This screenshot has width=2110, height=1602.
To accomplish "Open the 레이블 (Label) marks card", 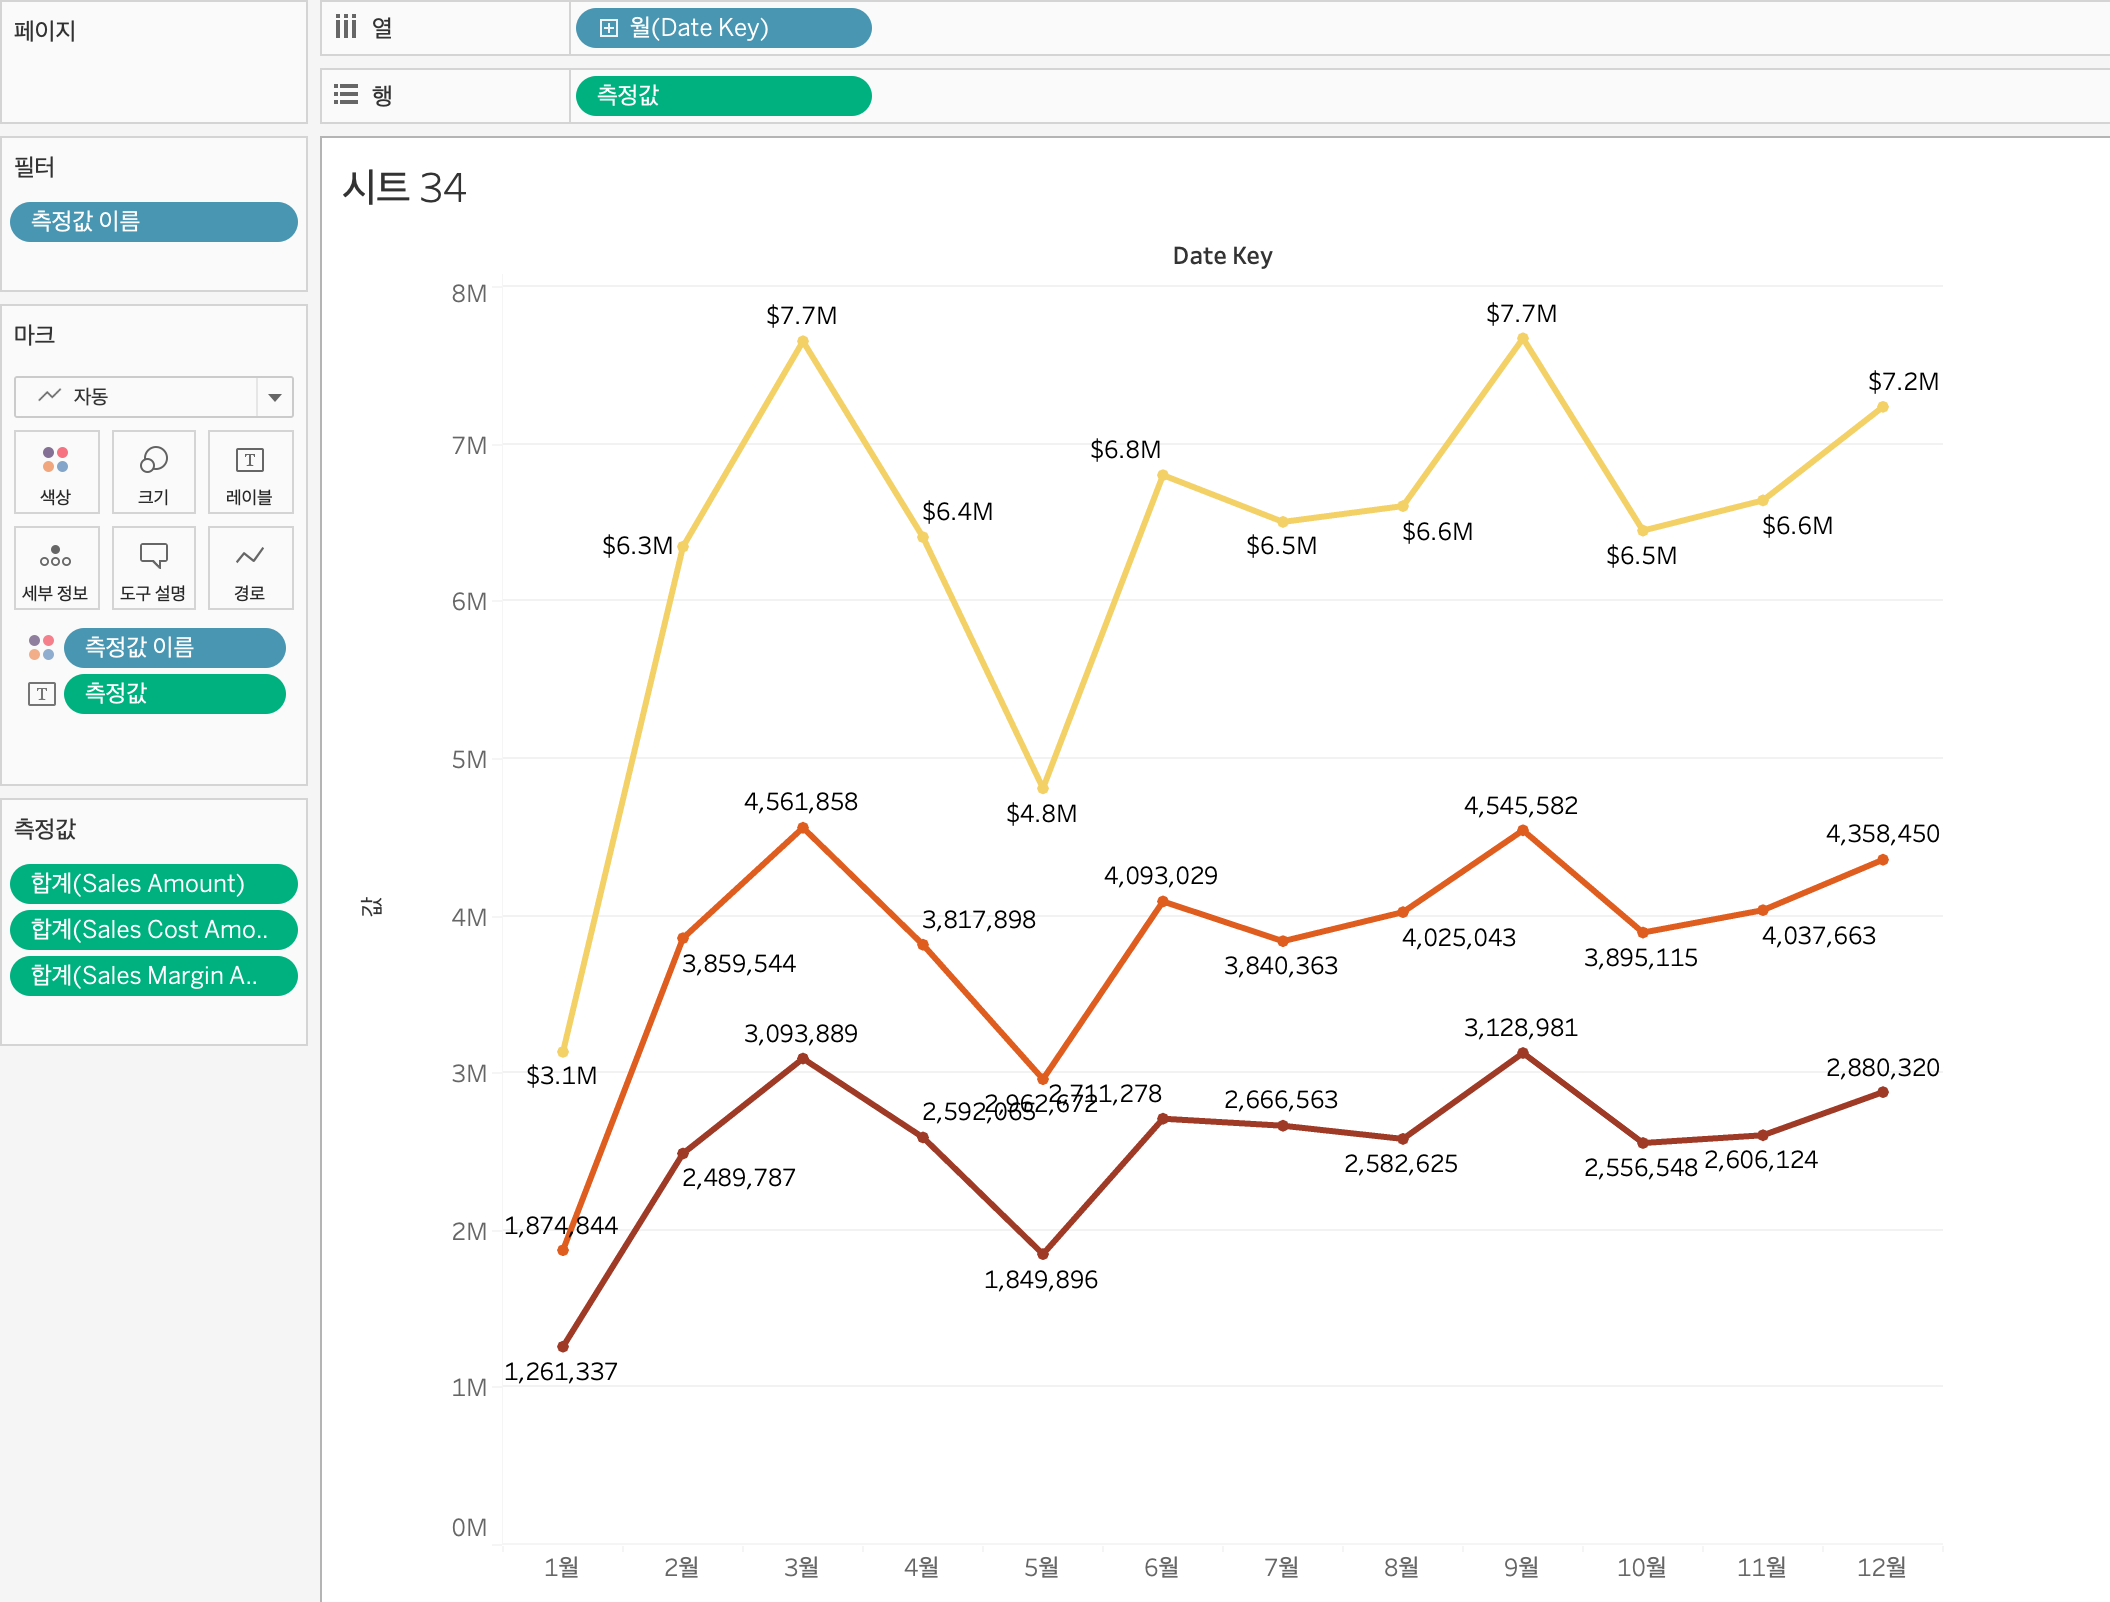I will pyautogui.click(x=250, y=471).
